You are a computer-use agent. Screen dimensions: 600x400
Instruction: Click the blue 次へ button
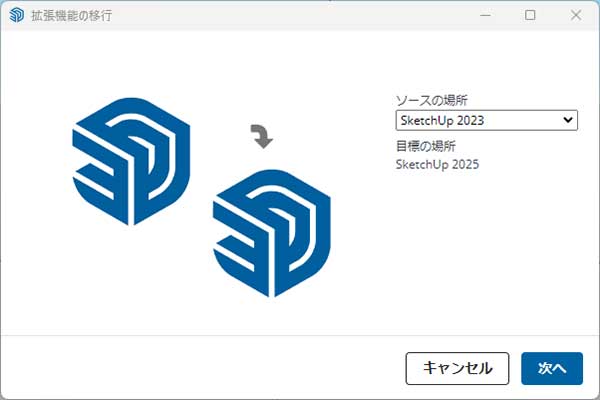[x=552, y=368]
